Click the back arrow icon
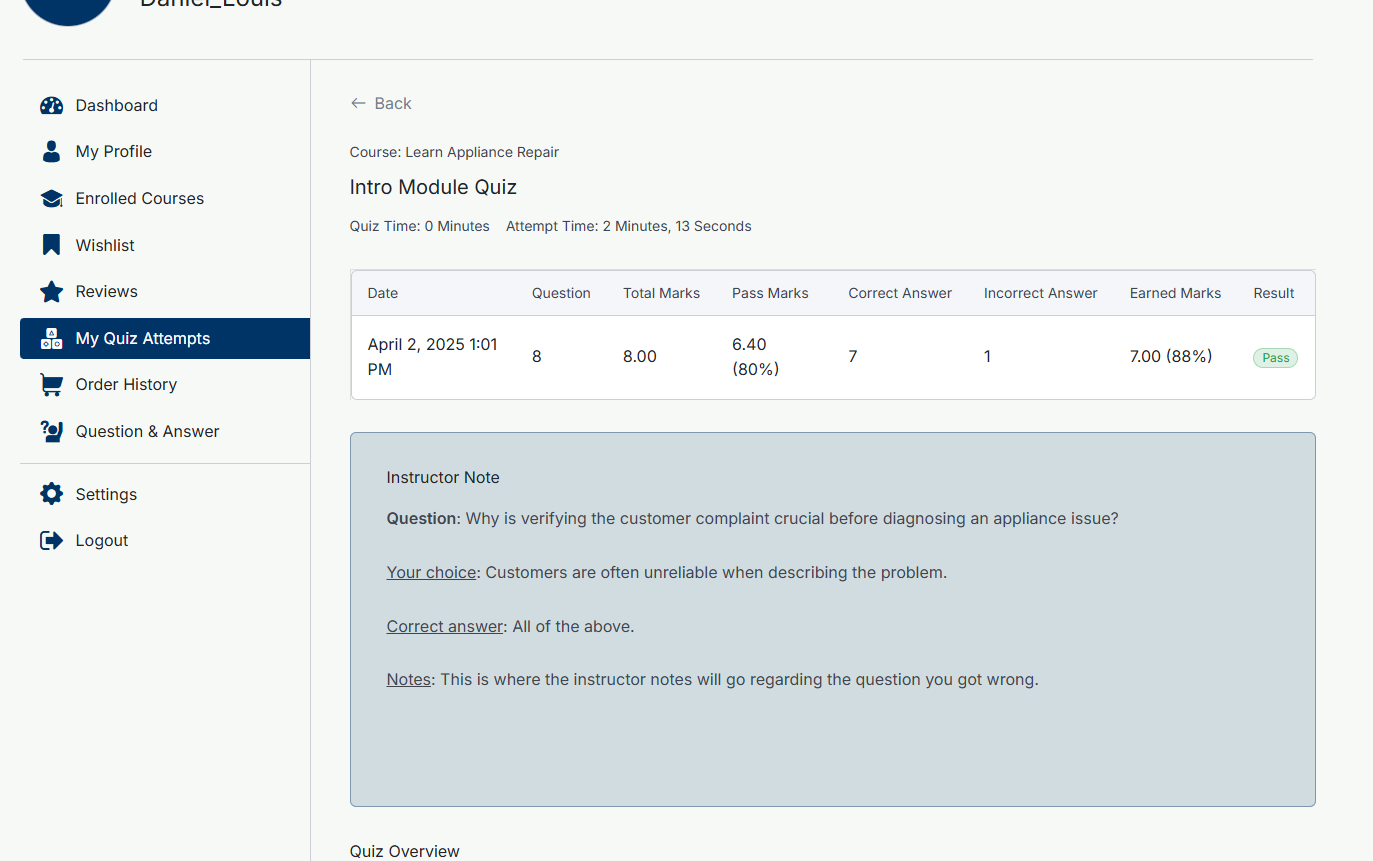1373x861 pixels. [358, 104]
